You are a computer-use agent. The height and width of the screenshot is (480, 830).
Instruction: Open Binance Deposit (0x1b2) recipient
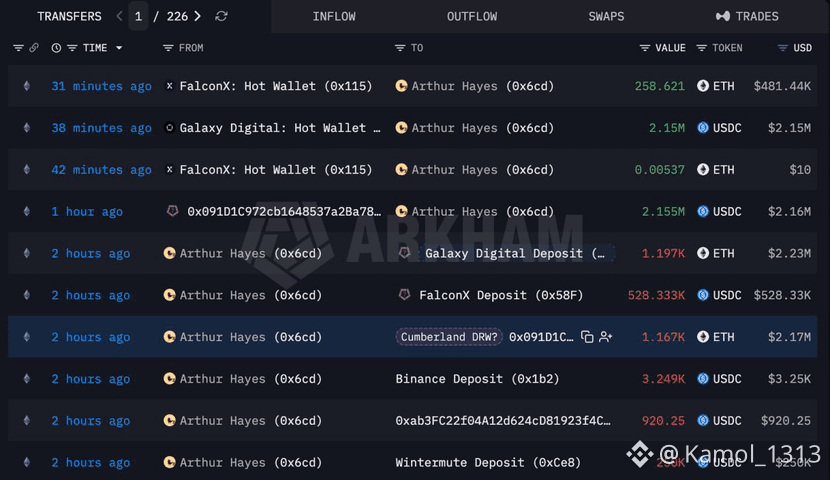coord(477,379)
